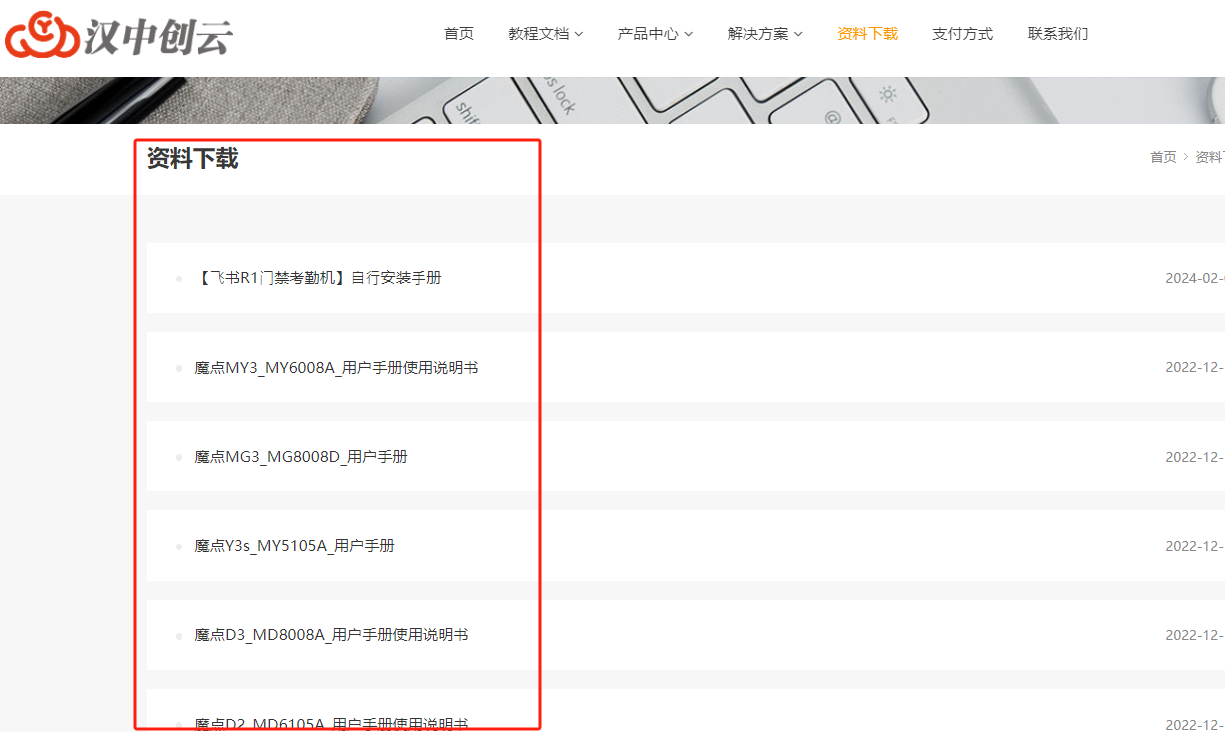The width and height of the screenshot is (1225, 732).
Task: Open 魔点MY3_MY6008A 用户手册使用说明书
Action: [x=336, y=368]
